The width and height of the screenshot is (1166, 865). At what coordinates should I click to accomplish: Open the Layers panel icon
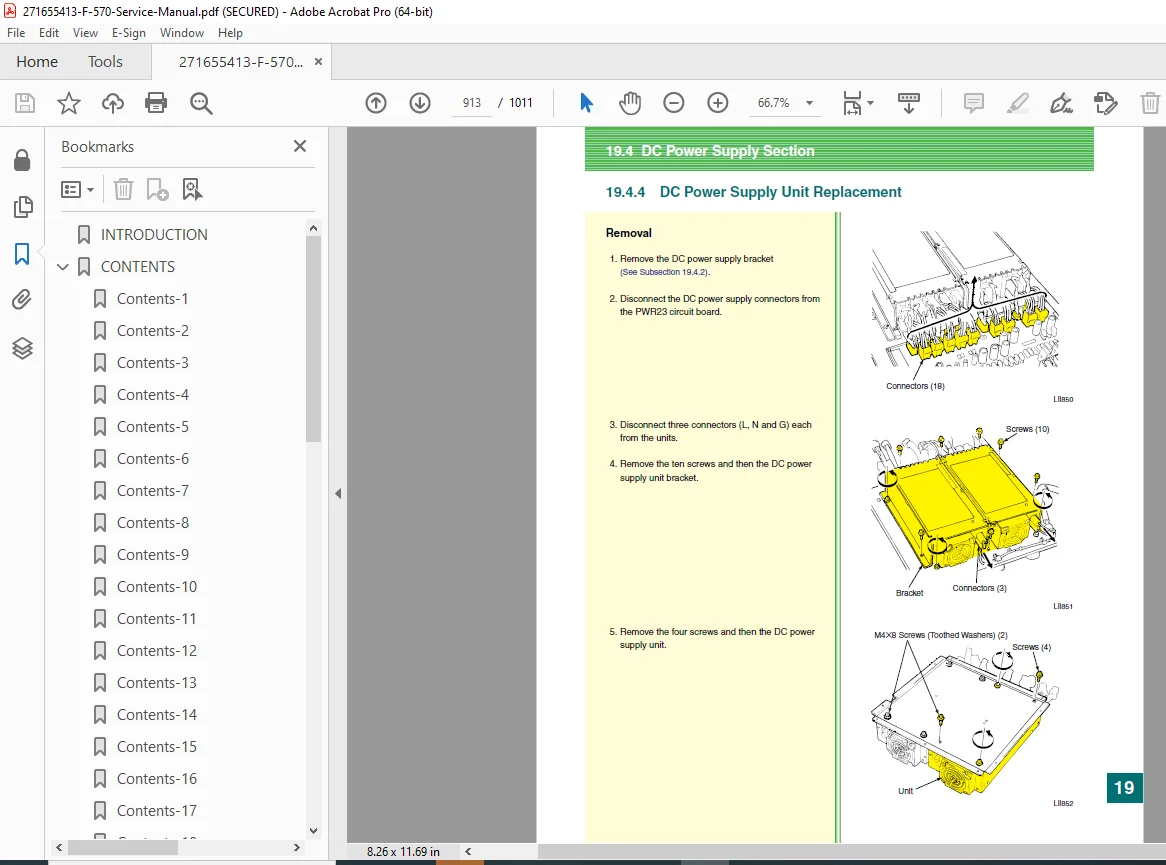point(22,347)
